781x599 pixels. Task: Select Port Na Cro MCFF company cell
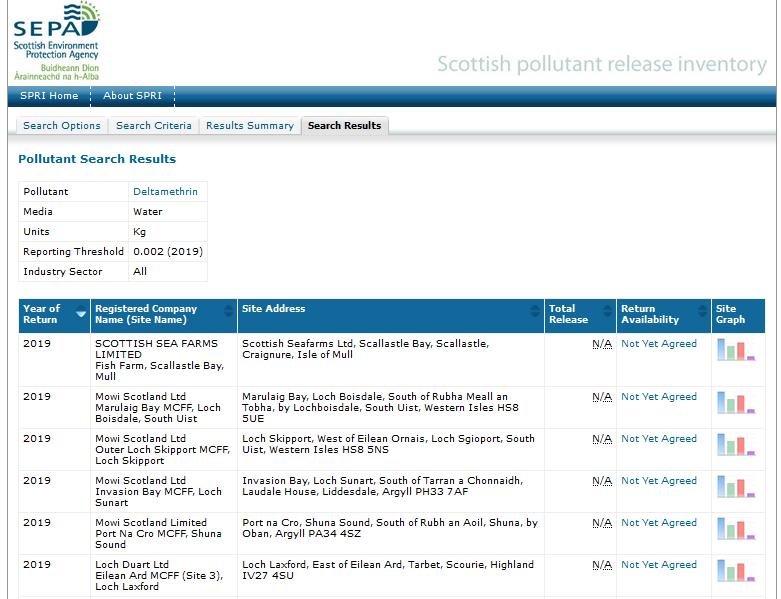click(x=164, y=533)
